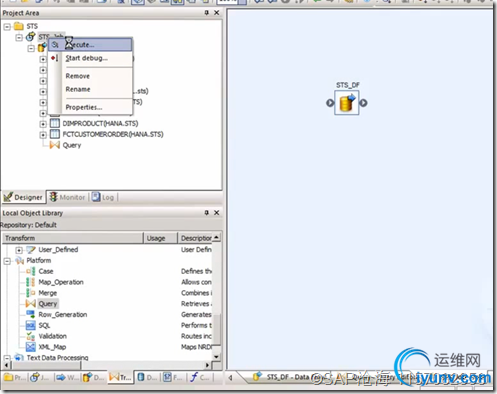Collapse the Text Data Processing group
This screenshot has height=394, width=497.
(x=7, y=358)
